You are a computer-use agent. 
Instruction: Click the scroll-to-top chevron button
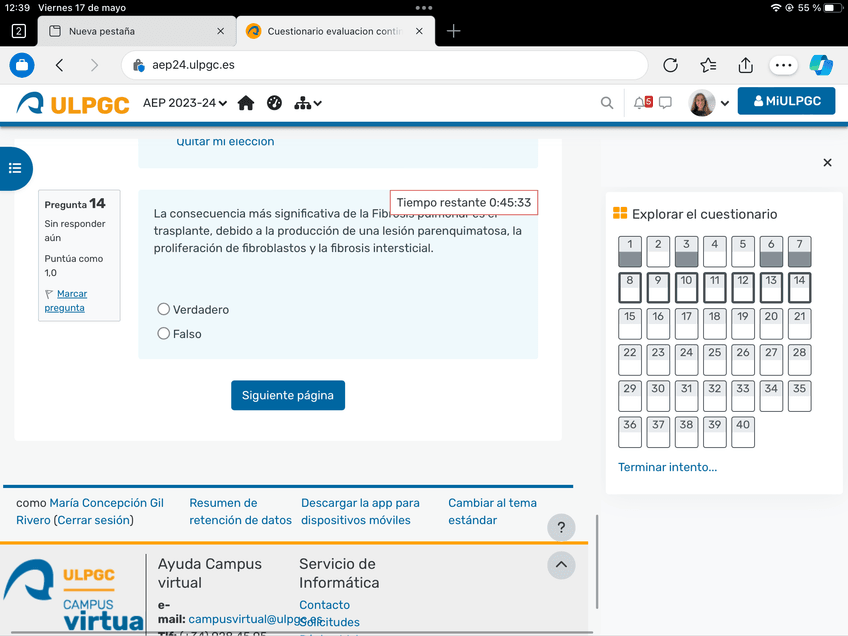pyautogui.click(x=561, y=565)
